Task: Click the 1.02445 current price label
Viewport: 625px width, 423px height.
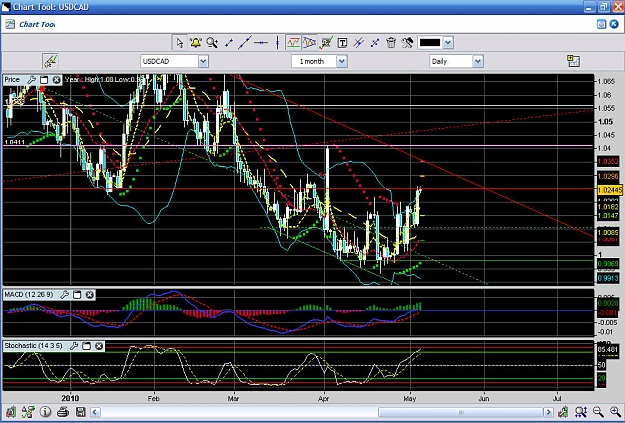Action: tap(609, 190)
